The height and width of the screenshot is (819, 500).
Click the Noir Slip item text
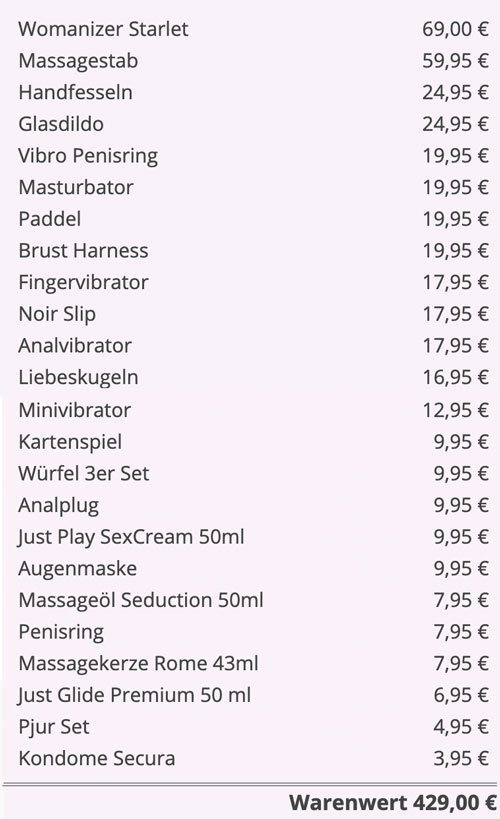pyautogui.click(x=57, y=314)
